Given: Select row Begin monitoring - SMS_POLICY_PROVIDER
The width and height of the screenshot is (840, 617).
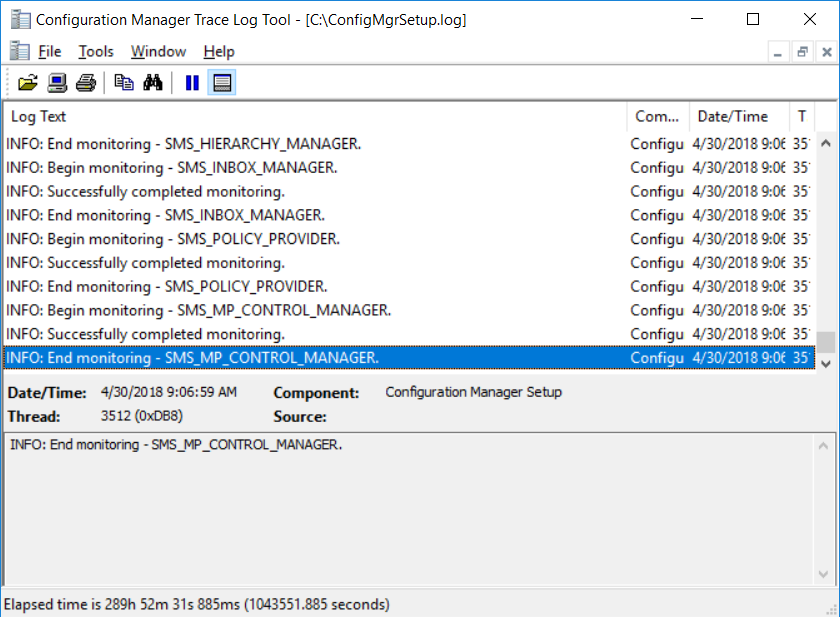Looking at the screenshot, I should click(x=410, y=239).
